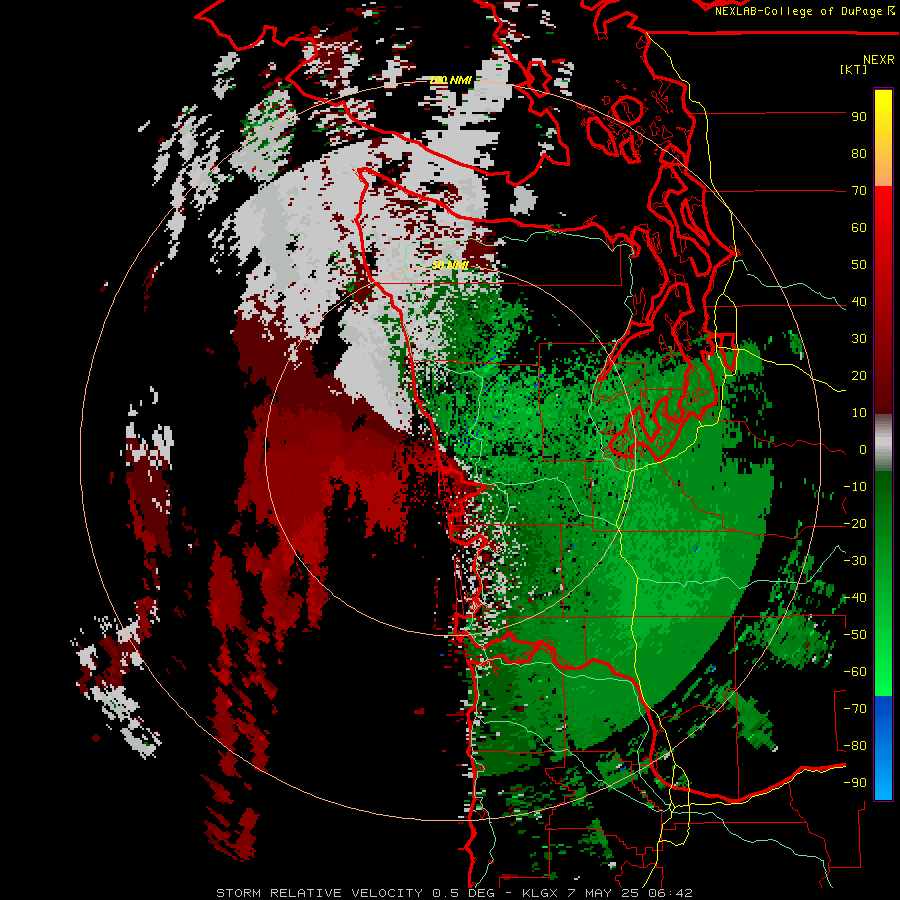900x900 pixels.
Task: Pick the gray zero-velocity band of the color bar
Action: click(x=883, y=443)
